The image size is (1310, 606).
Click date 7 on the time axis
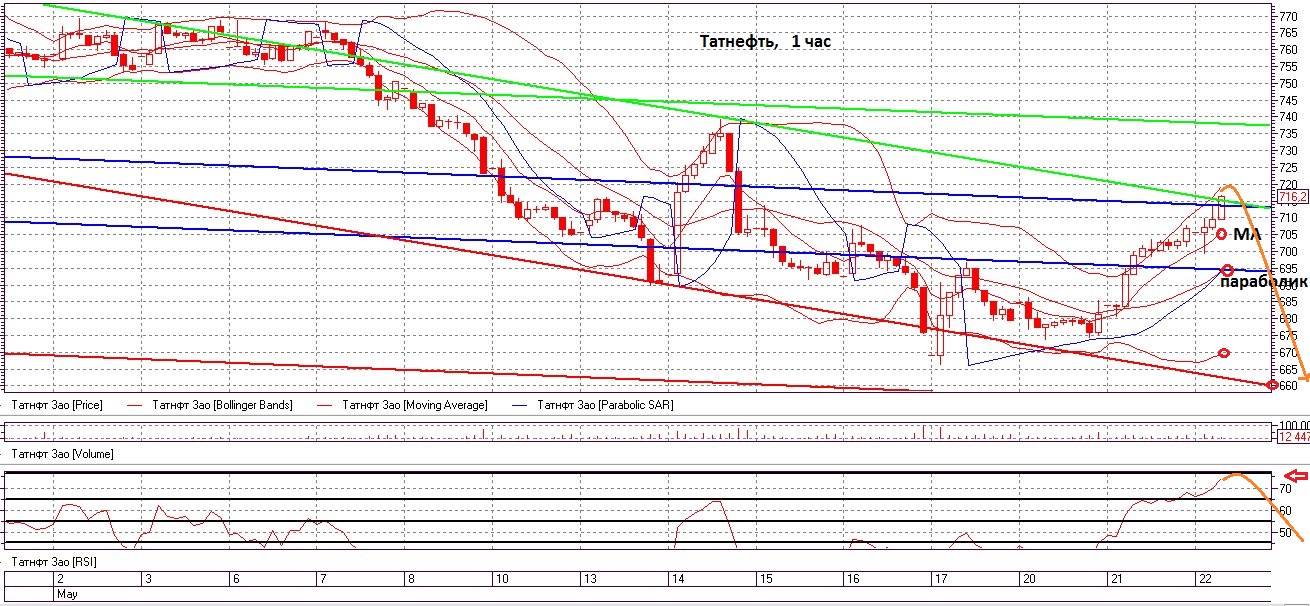coord(322,580)
